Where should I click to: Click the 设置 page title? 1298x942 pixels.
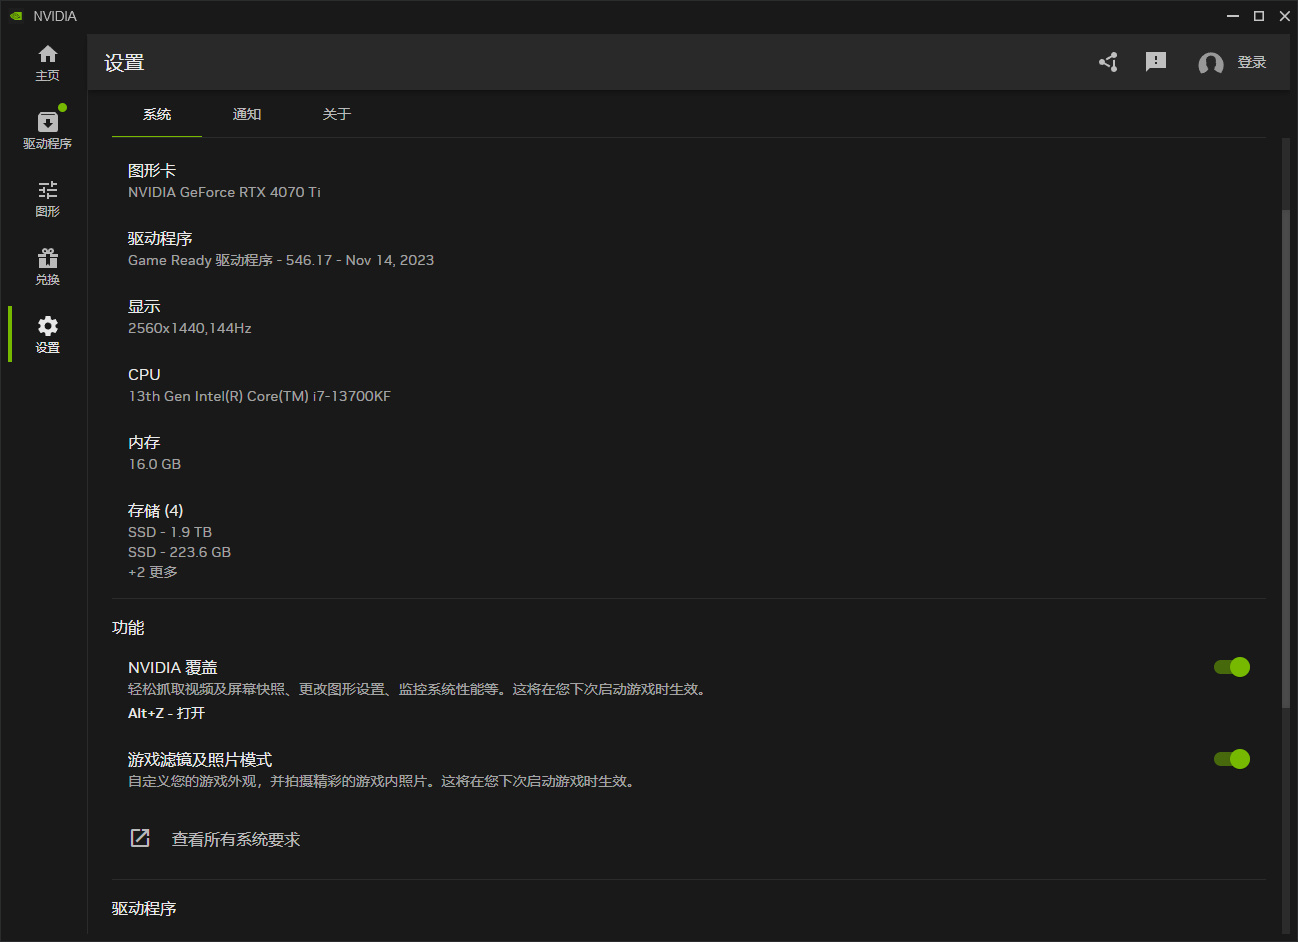124,63
